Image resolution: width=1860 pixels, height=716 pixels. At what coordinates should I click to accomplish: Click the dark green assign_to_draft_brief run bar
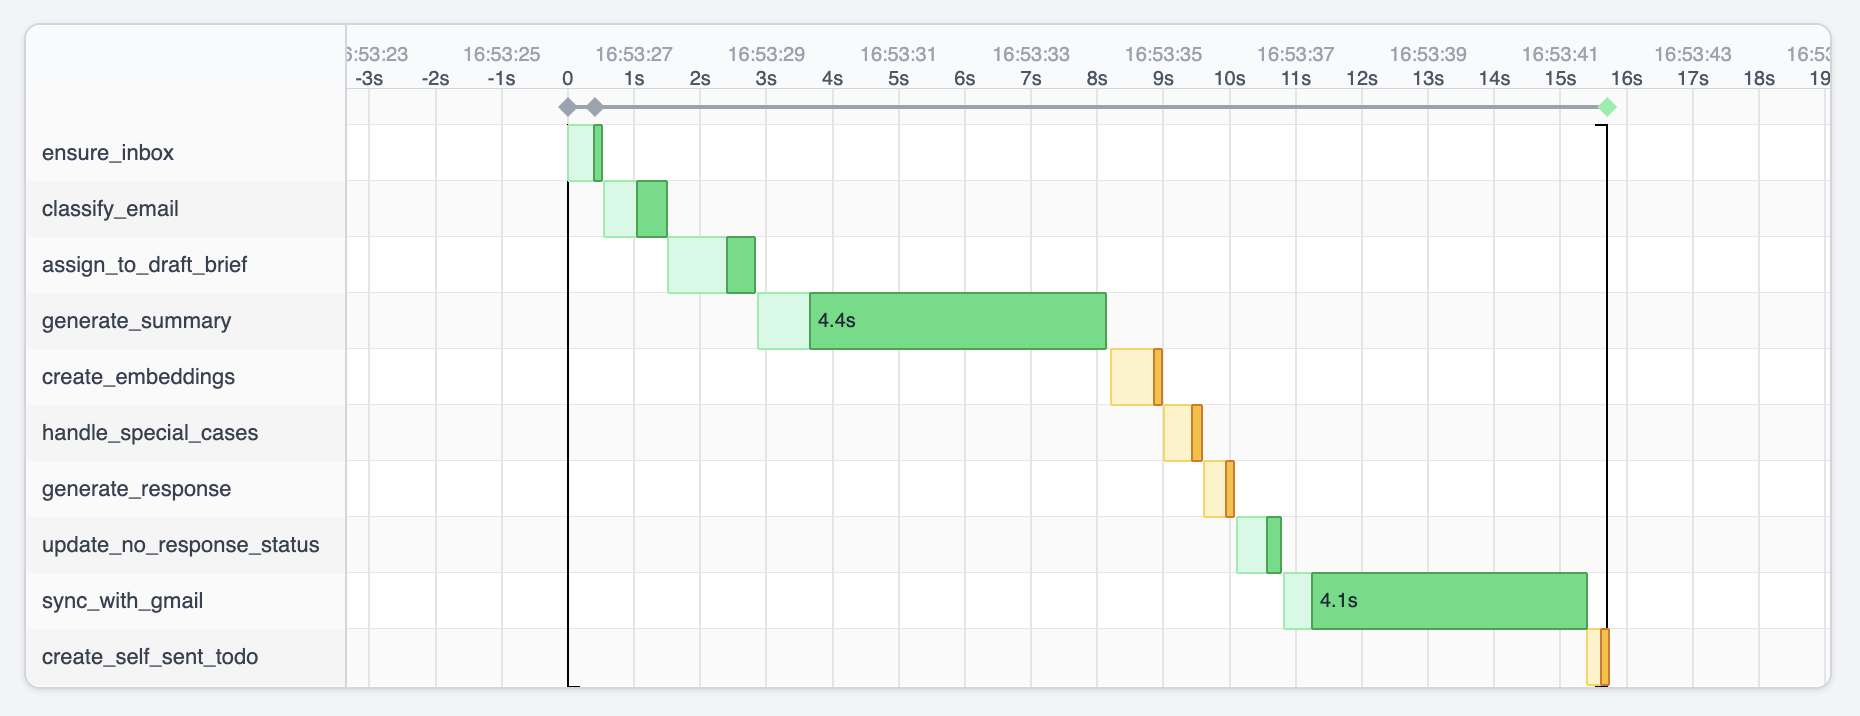pyautogui.click(x=741, y=265)
